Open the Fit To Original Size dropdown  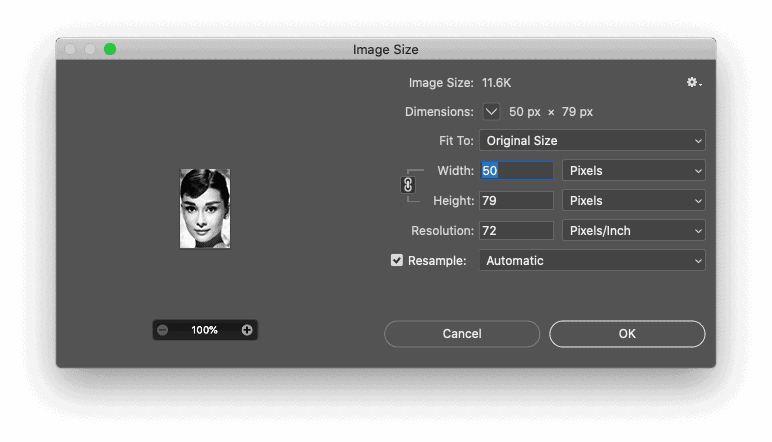tap(592, 141)
